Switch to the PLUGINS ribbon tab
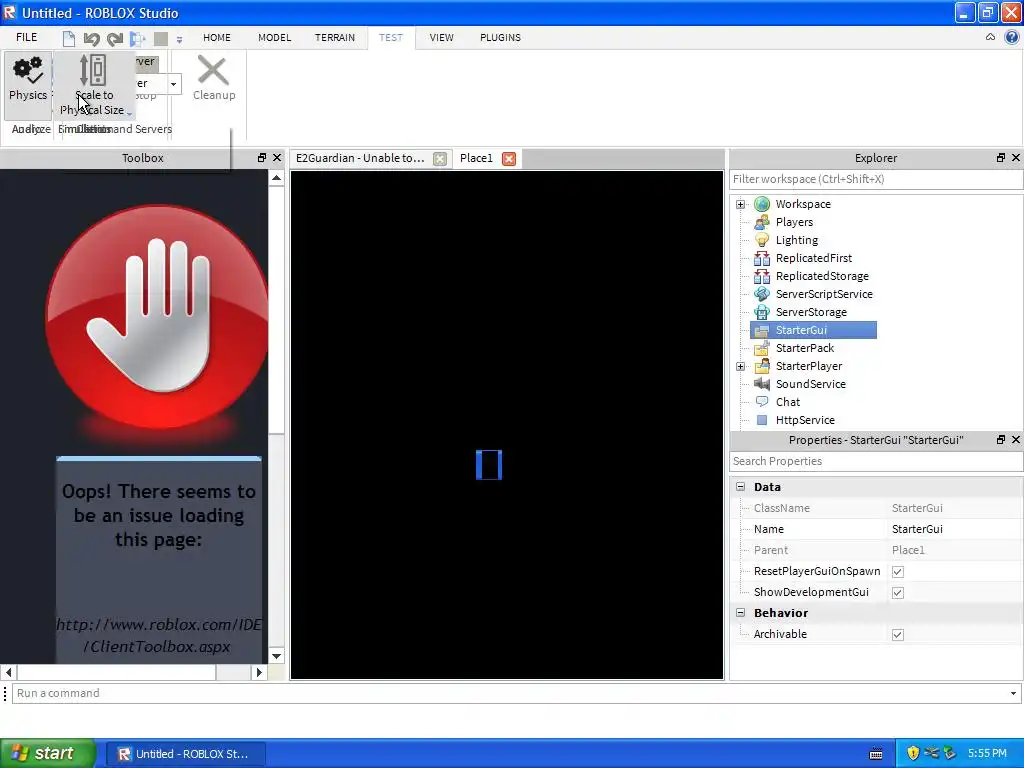The height and width of the screenshot is (768, 1024). (500, 37)
